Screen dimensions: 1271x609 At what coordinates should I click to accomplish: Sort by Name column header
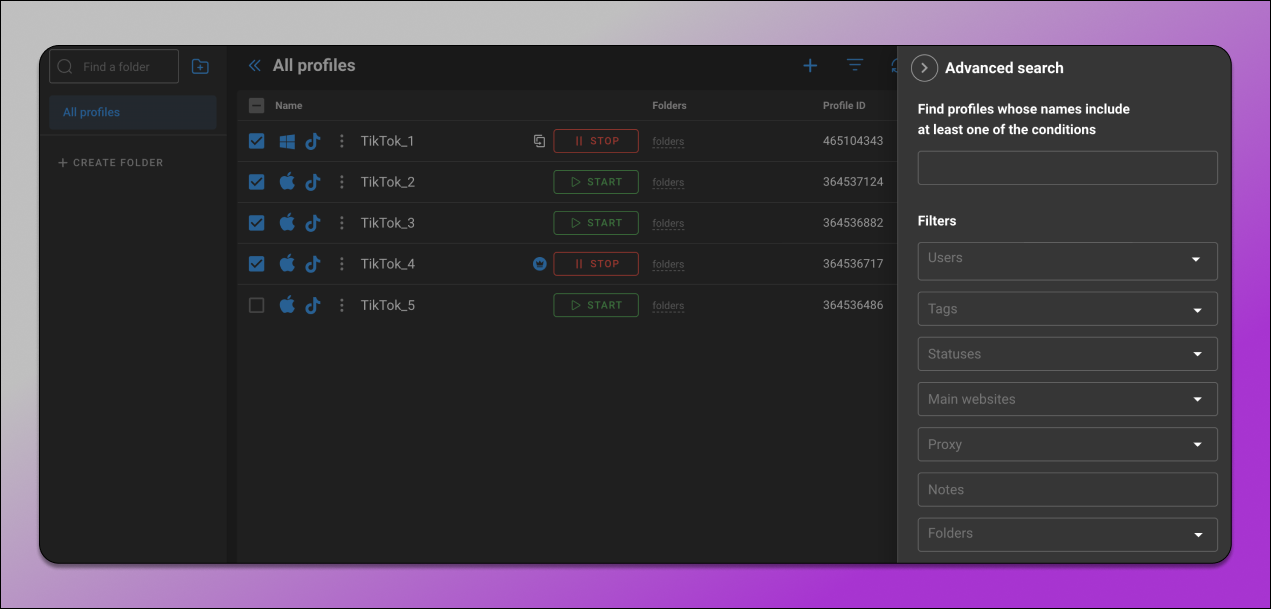pos(288,105)
